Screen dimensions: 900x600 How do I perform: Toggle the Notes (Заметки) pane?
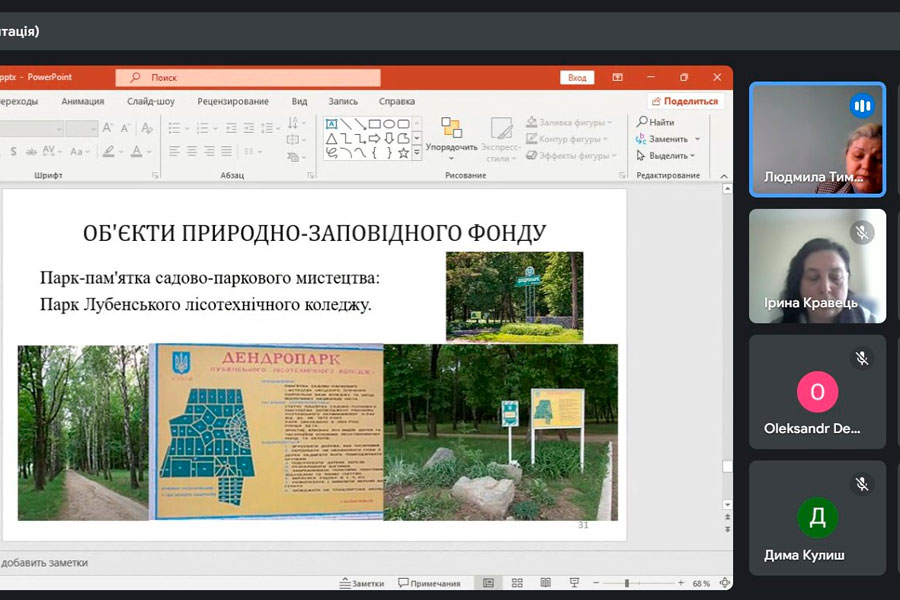[362, 583]
